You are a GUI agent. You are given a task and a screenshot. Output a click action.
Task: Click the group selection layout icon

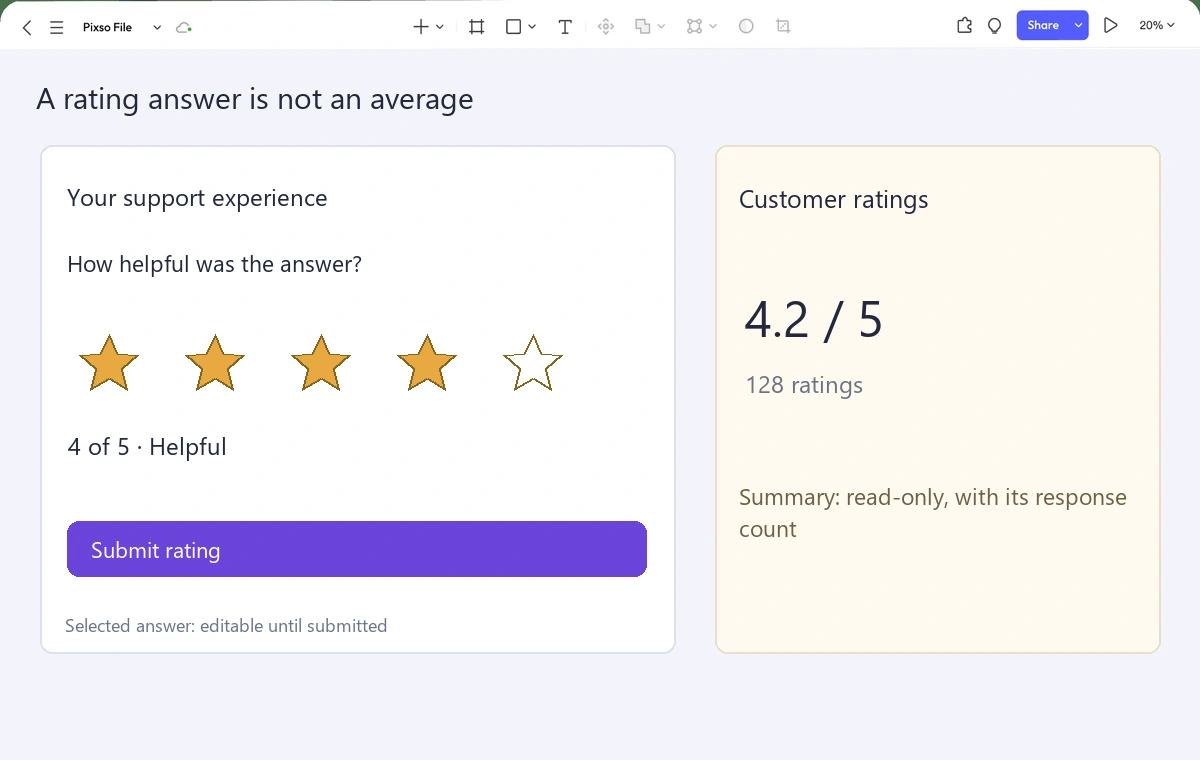point(695,27)
